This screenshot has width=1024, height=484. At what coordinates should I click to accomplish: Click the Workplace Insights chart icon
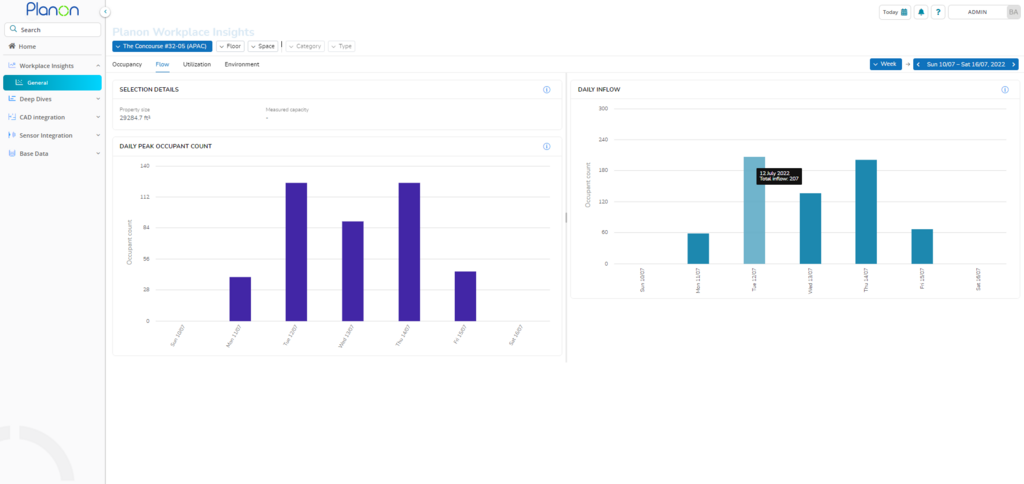[12, 66]
